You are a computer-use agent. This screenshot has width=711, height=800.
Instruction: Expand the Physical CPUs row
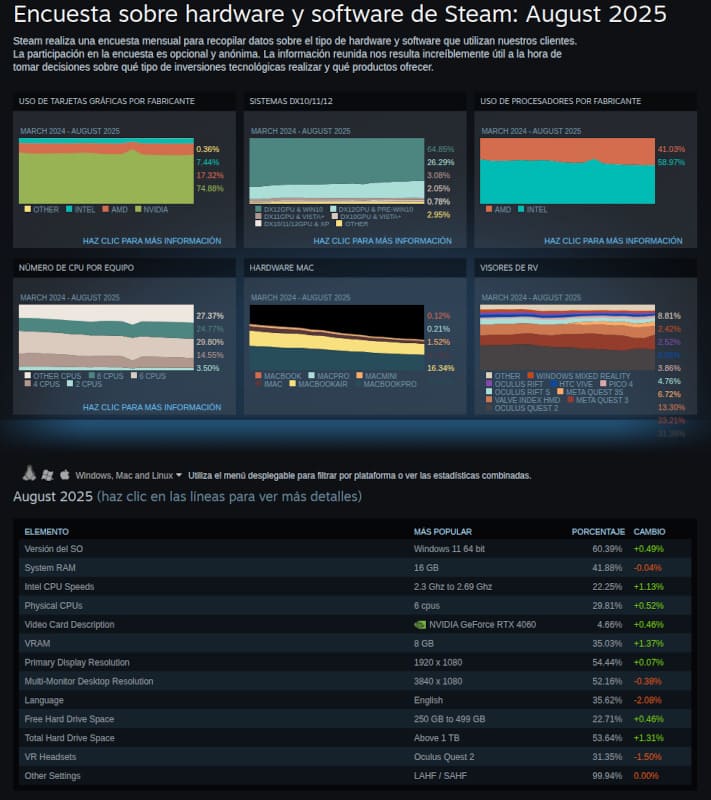click(x=355, y=606)
